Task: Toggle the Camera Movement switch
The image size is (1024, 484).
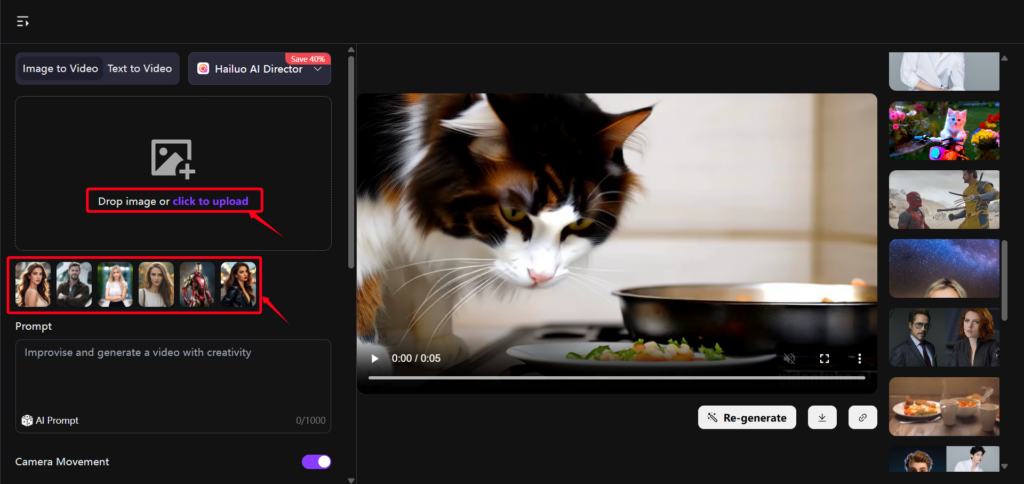Action: [x=316, y=462]
